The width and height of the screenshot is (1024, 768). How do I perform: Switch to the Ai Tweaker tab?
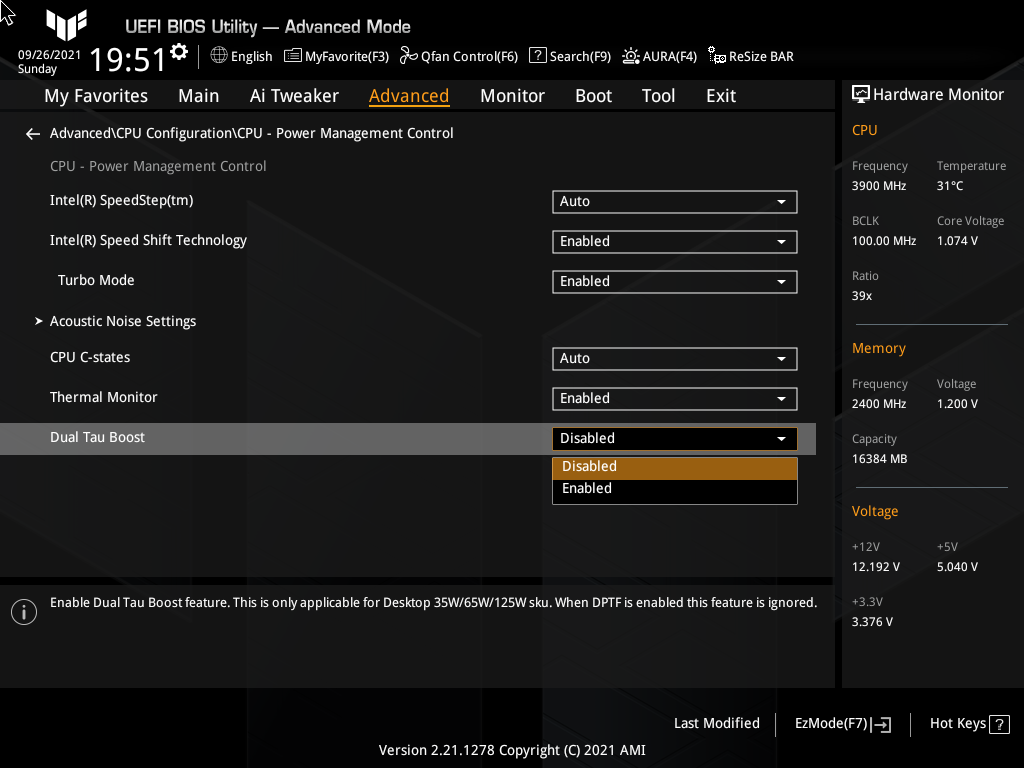(x=294, y=95)
